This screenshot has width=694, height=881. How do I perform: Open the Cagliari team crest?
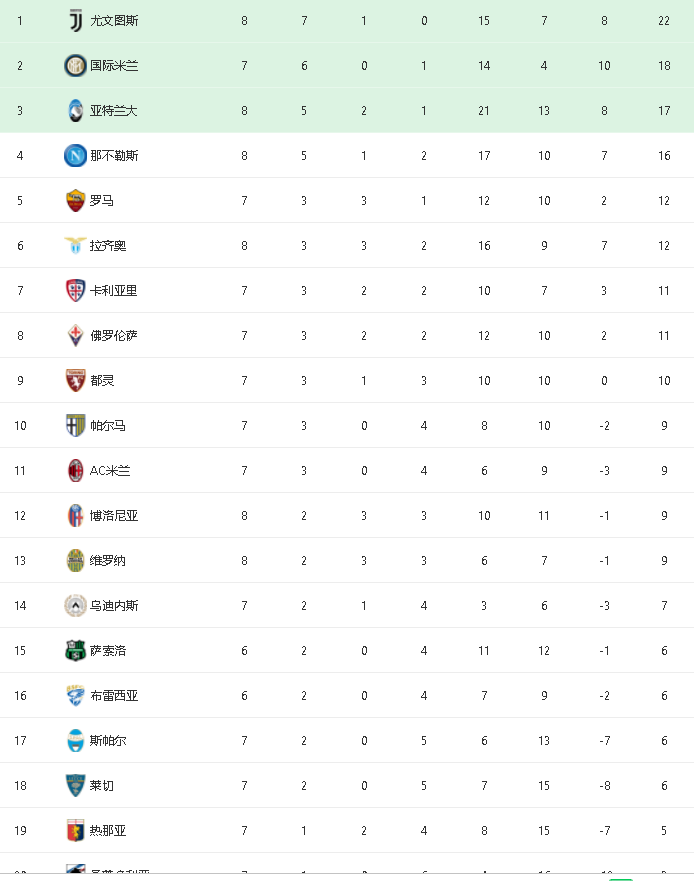coord(75,290)
